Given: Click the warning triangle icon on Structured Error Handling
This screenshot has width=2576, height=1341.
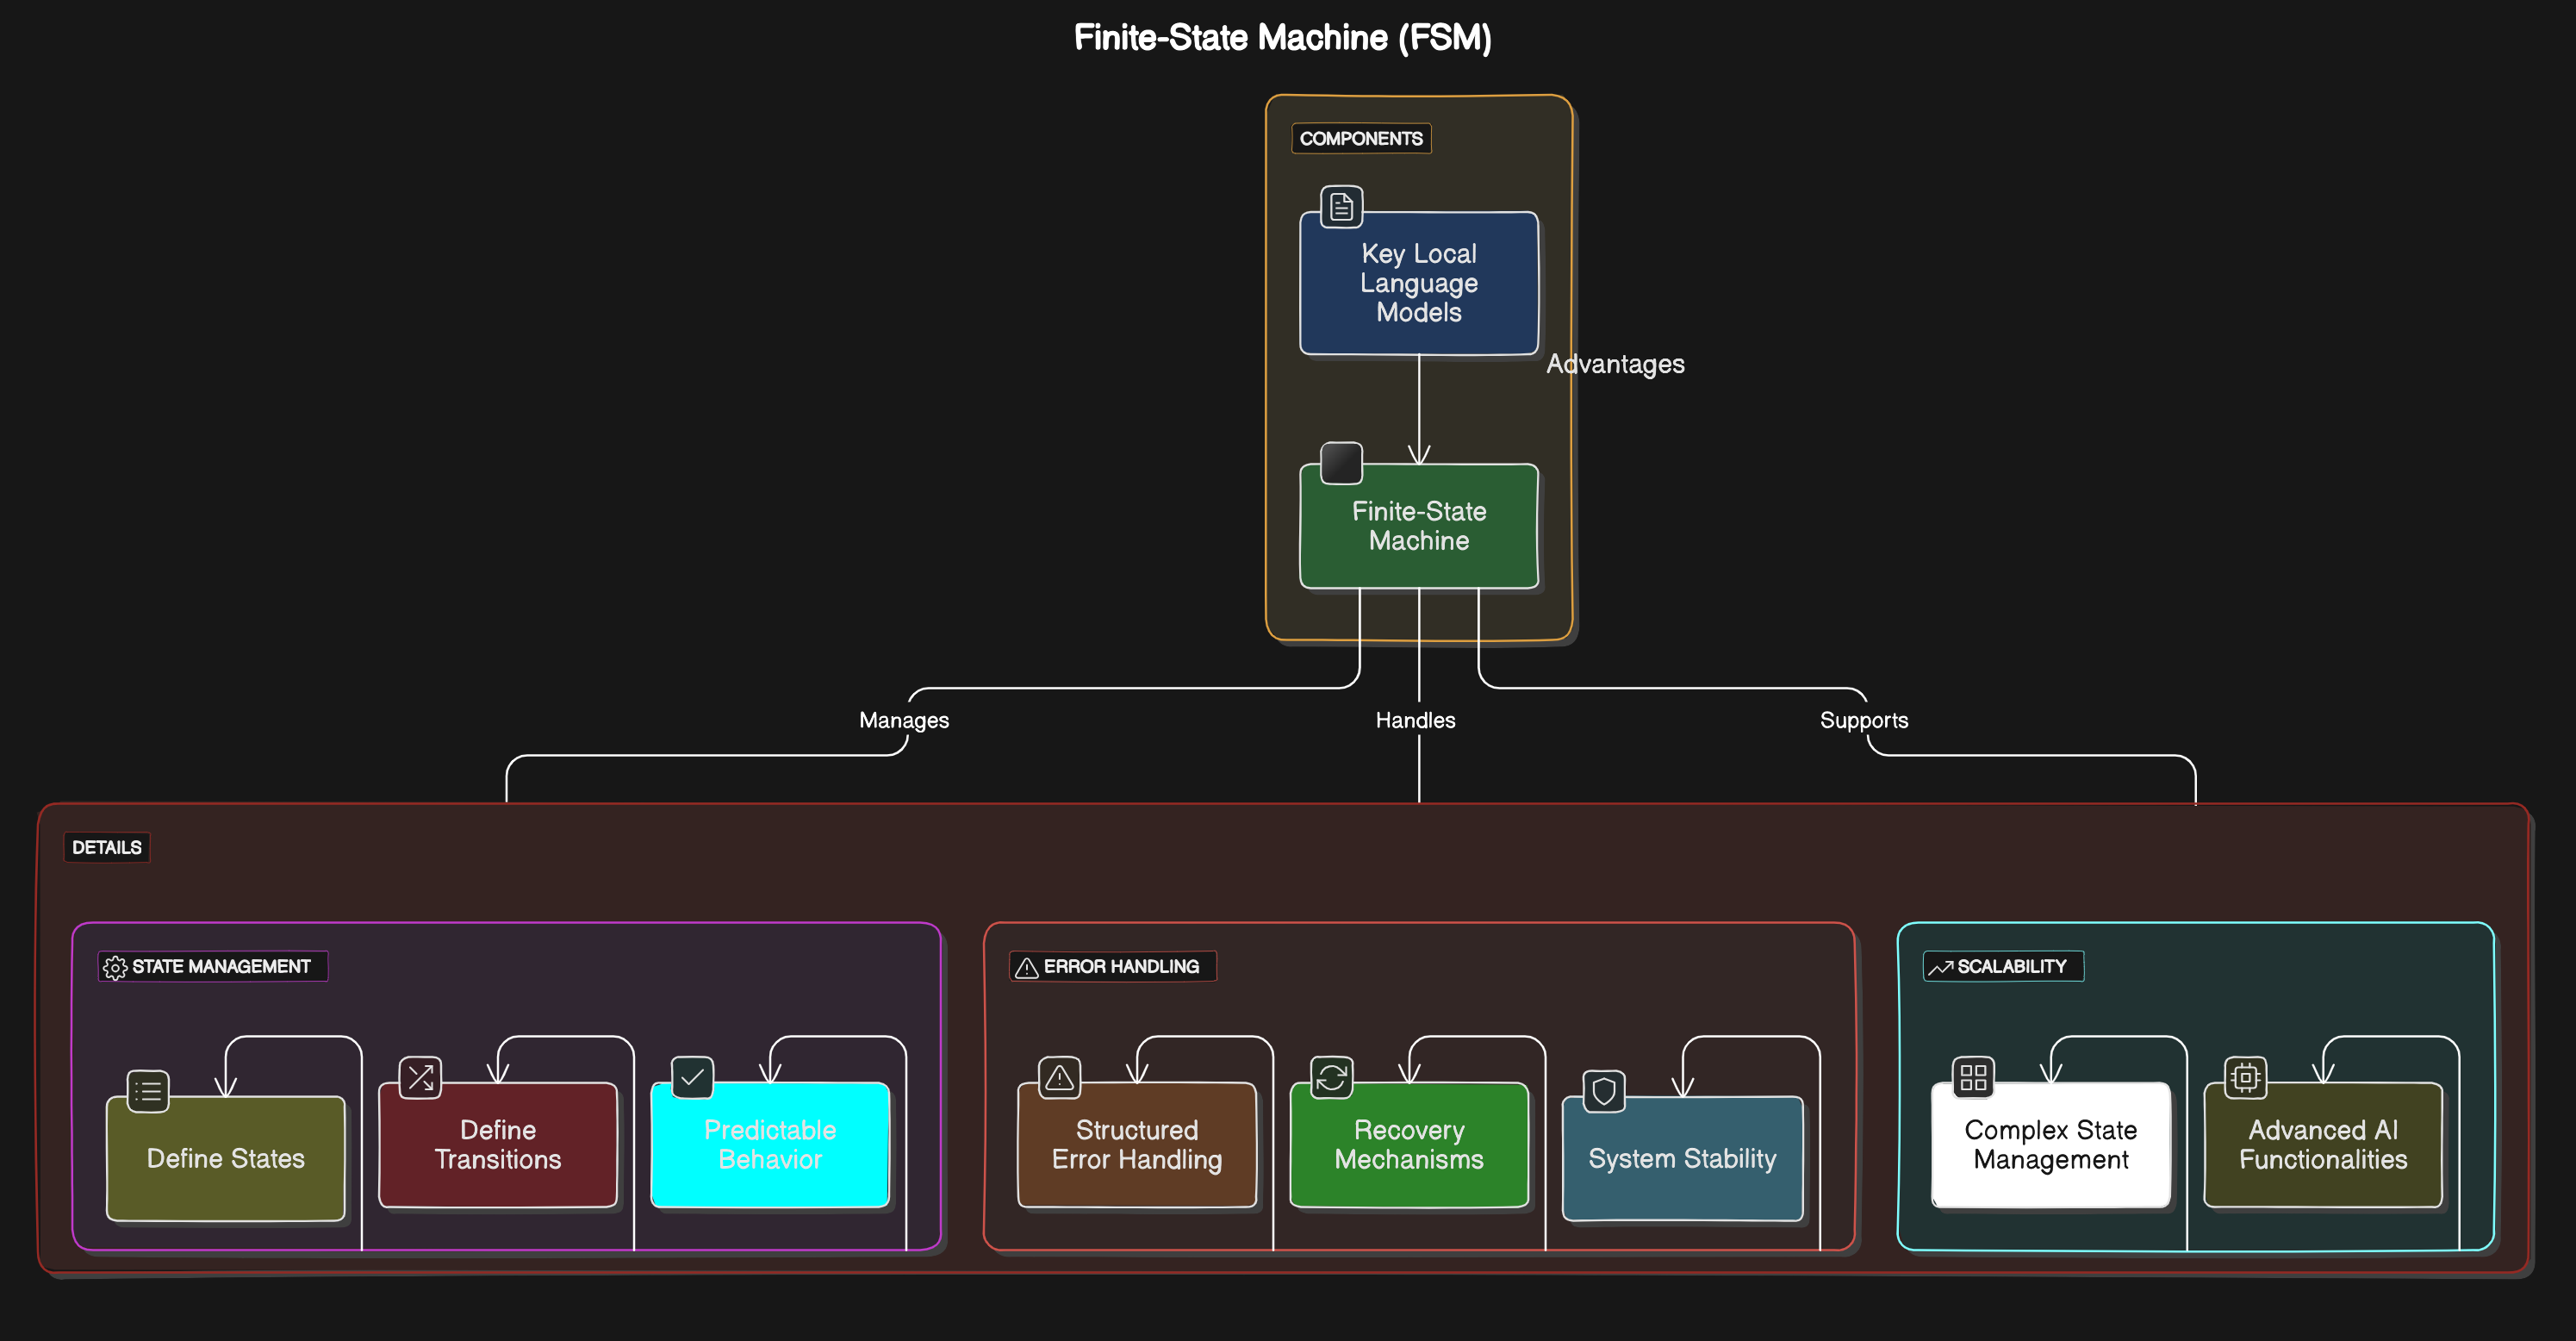Looking at the screenshot, I should coord(1059,1077).
